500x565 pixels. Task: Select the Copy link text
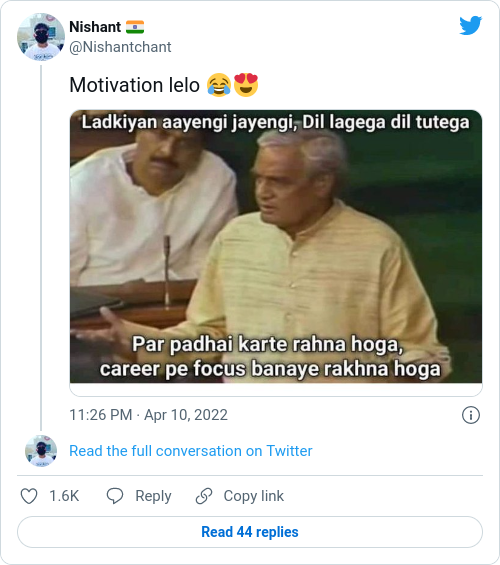click(254, 496)
